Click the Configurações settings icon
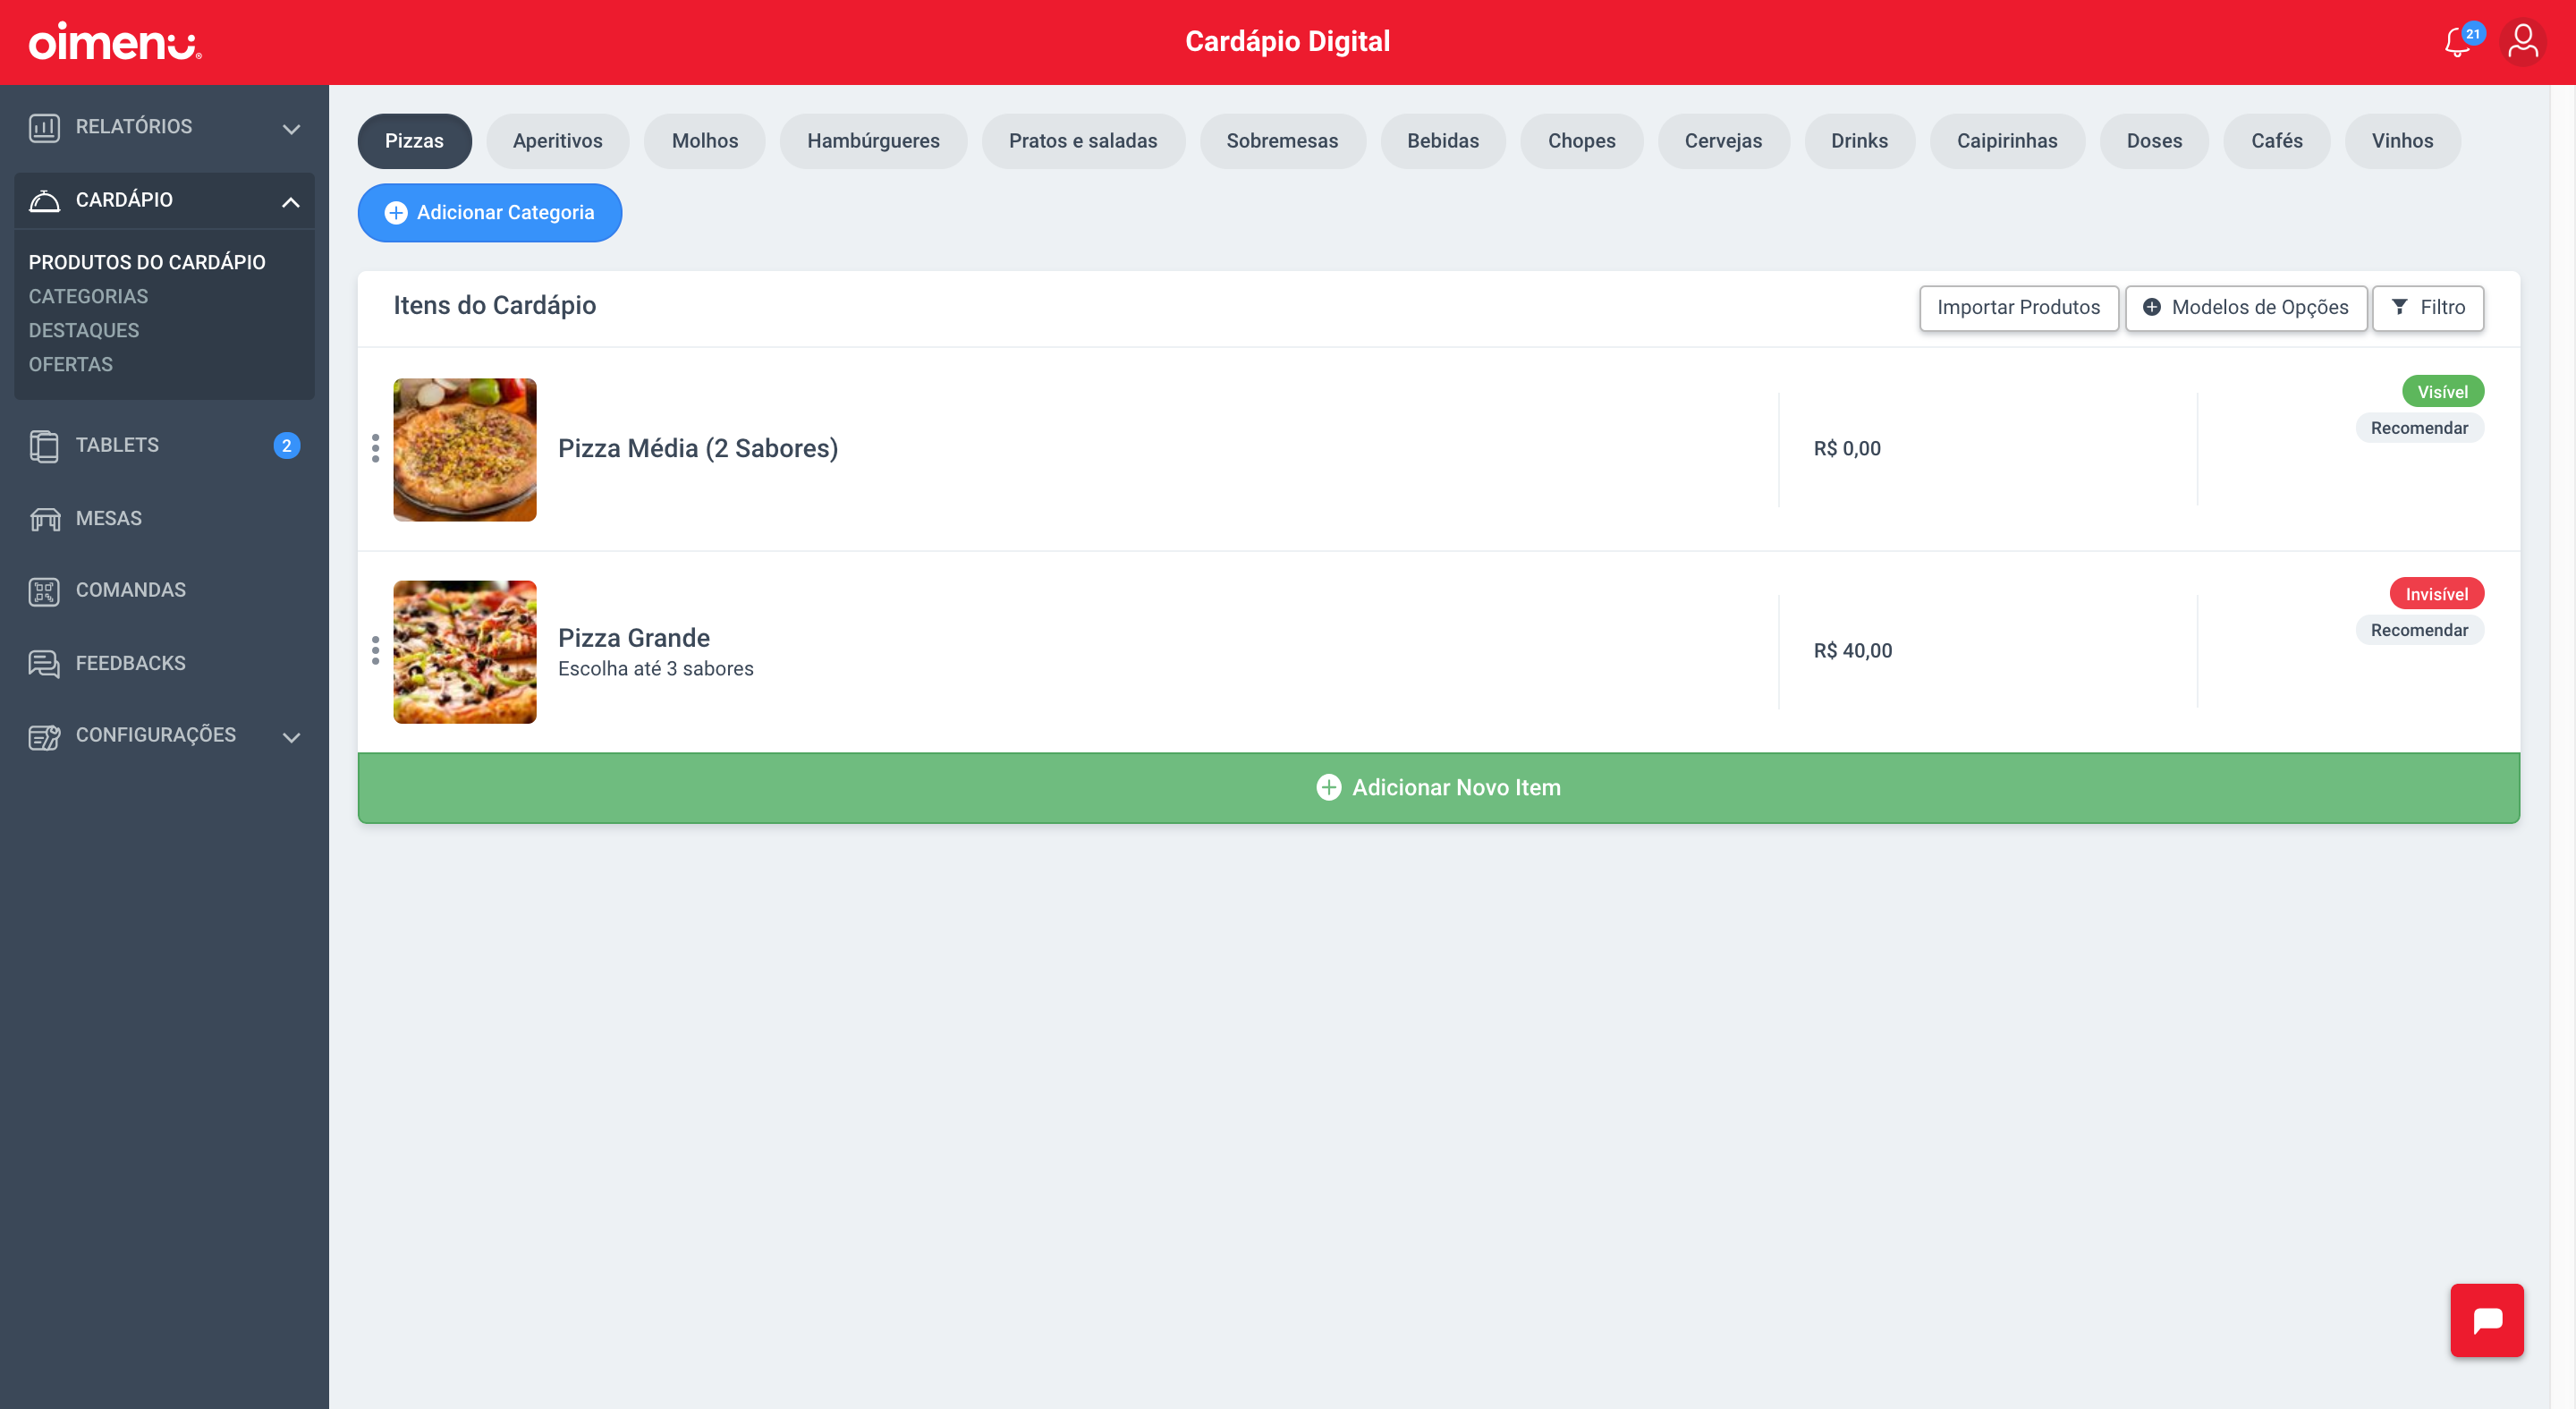 click(44, 736)
